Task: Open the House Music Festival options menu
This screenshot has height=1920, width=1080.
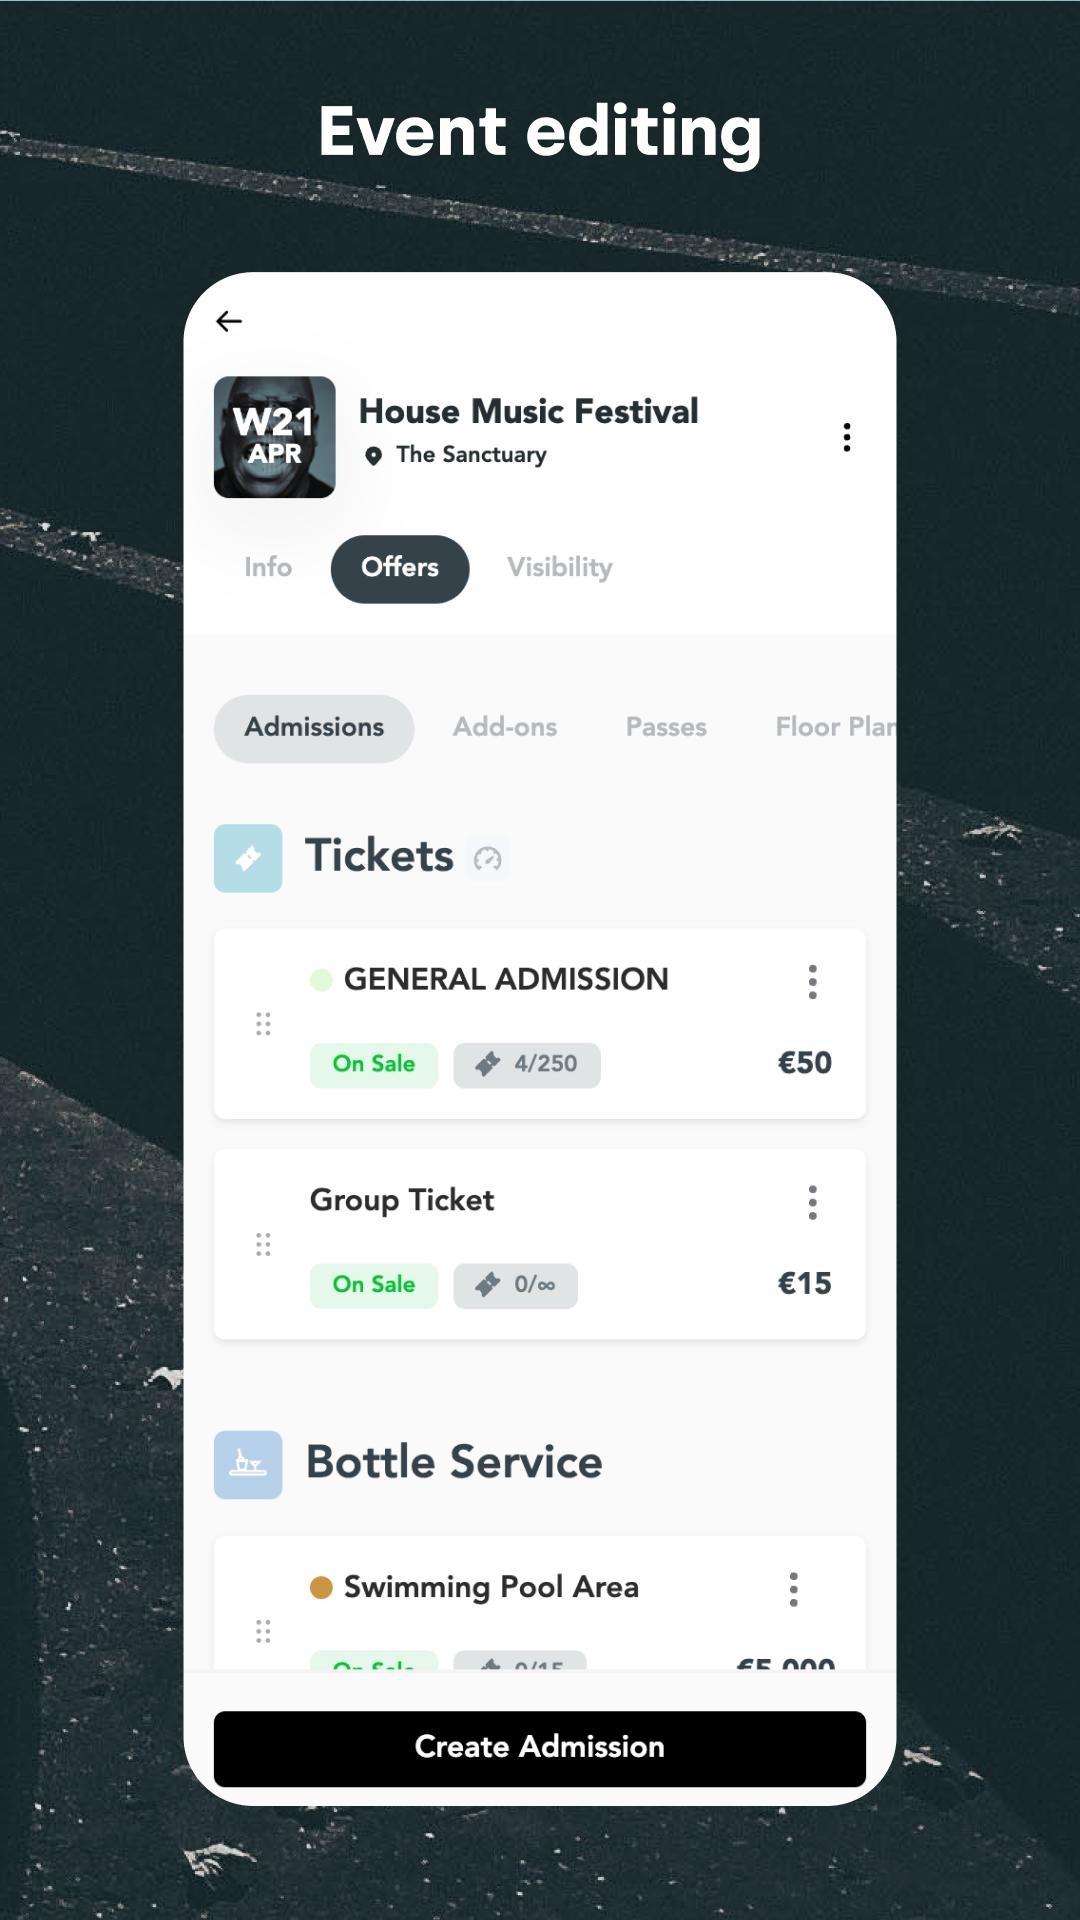Action: point(847,437)
